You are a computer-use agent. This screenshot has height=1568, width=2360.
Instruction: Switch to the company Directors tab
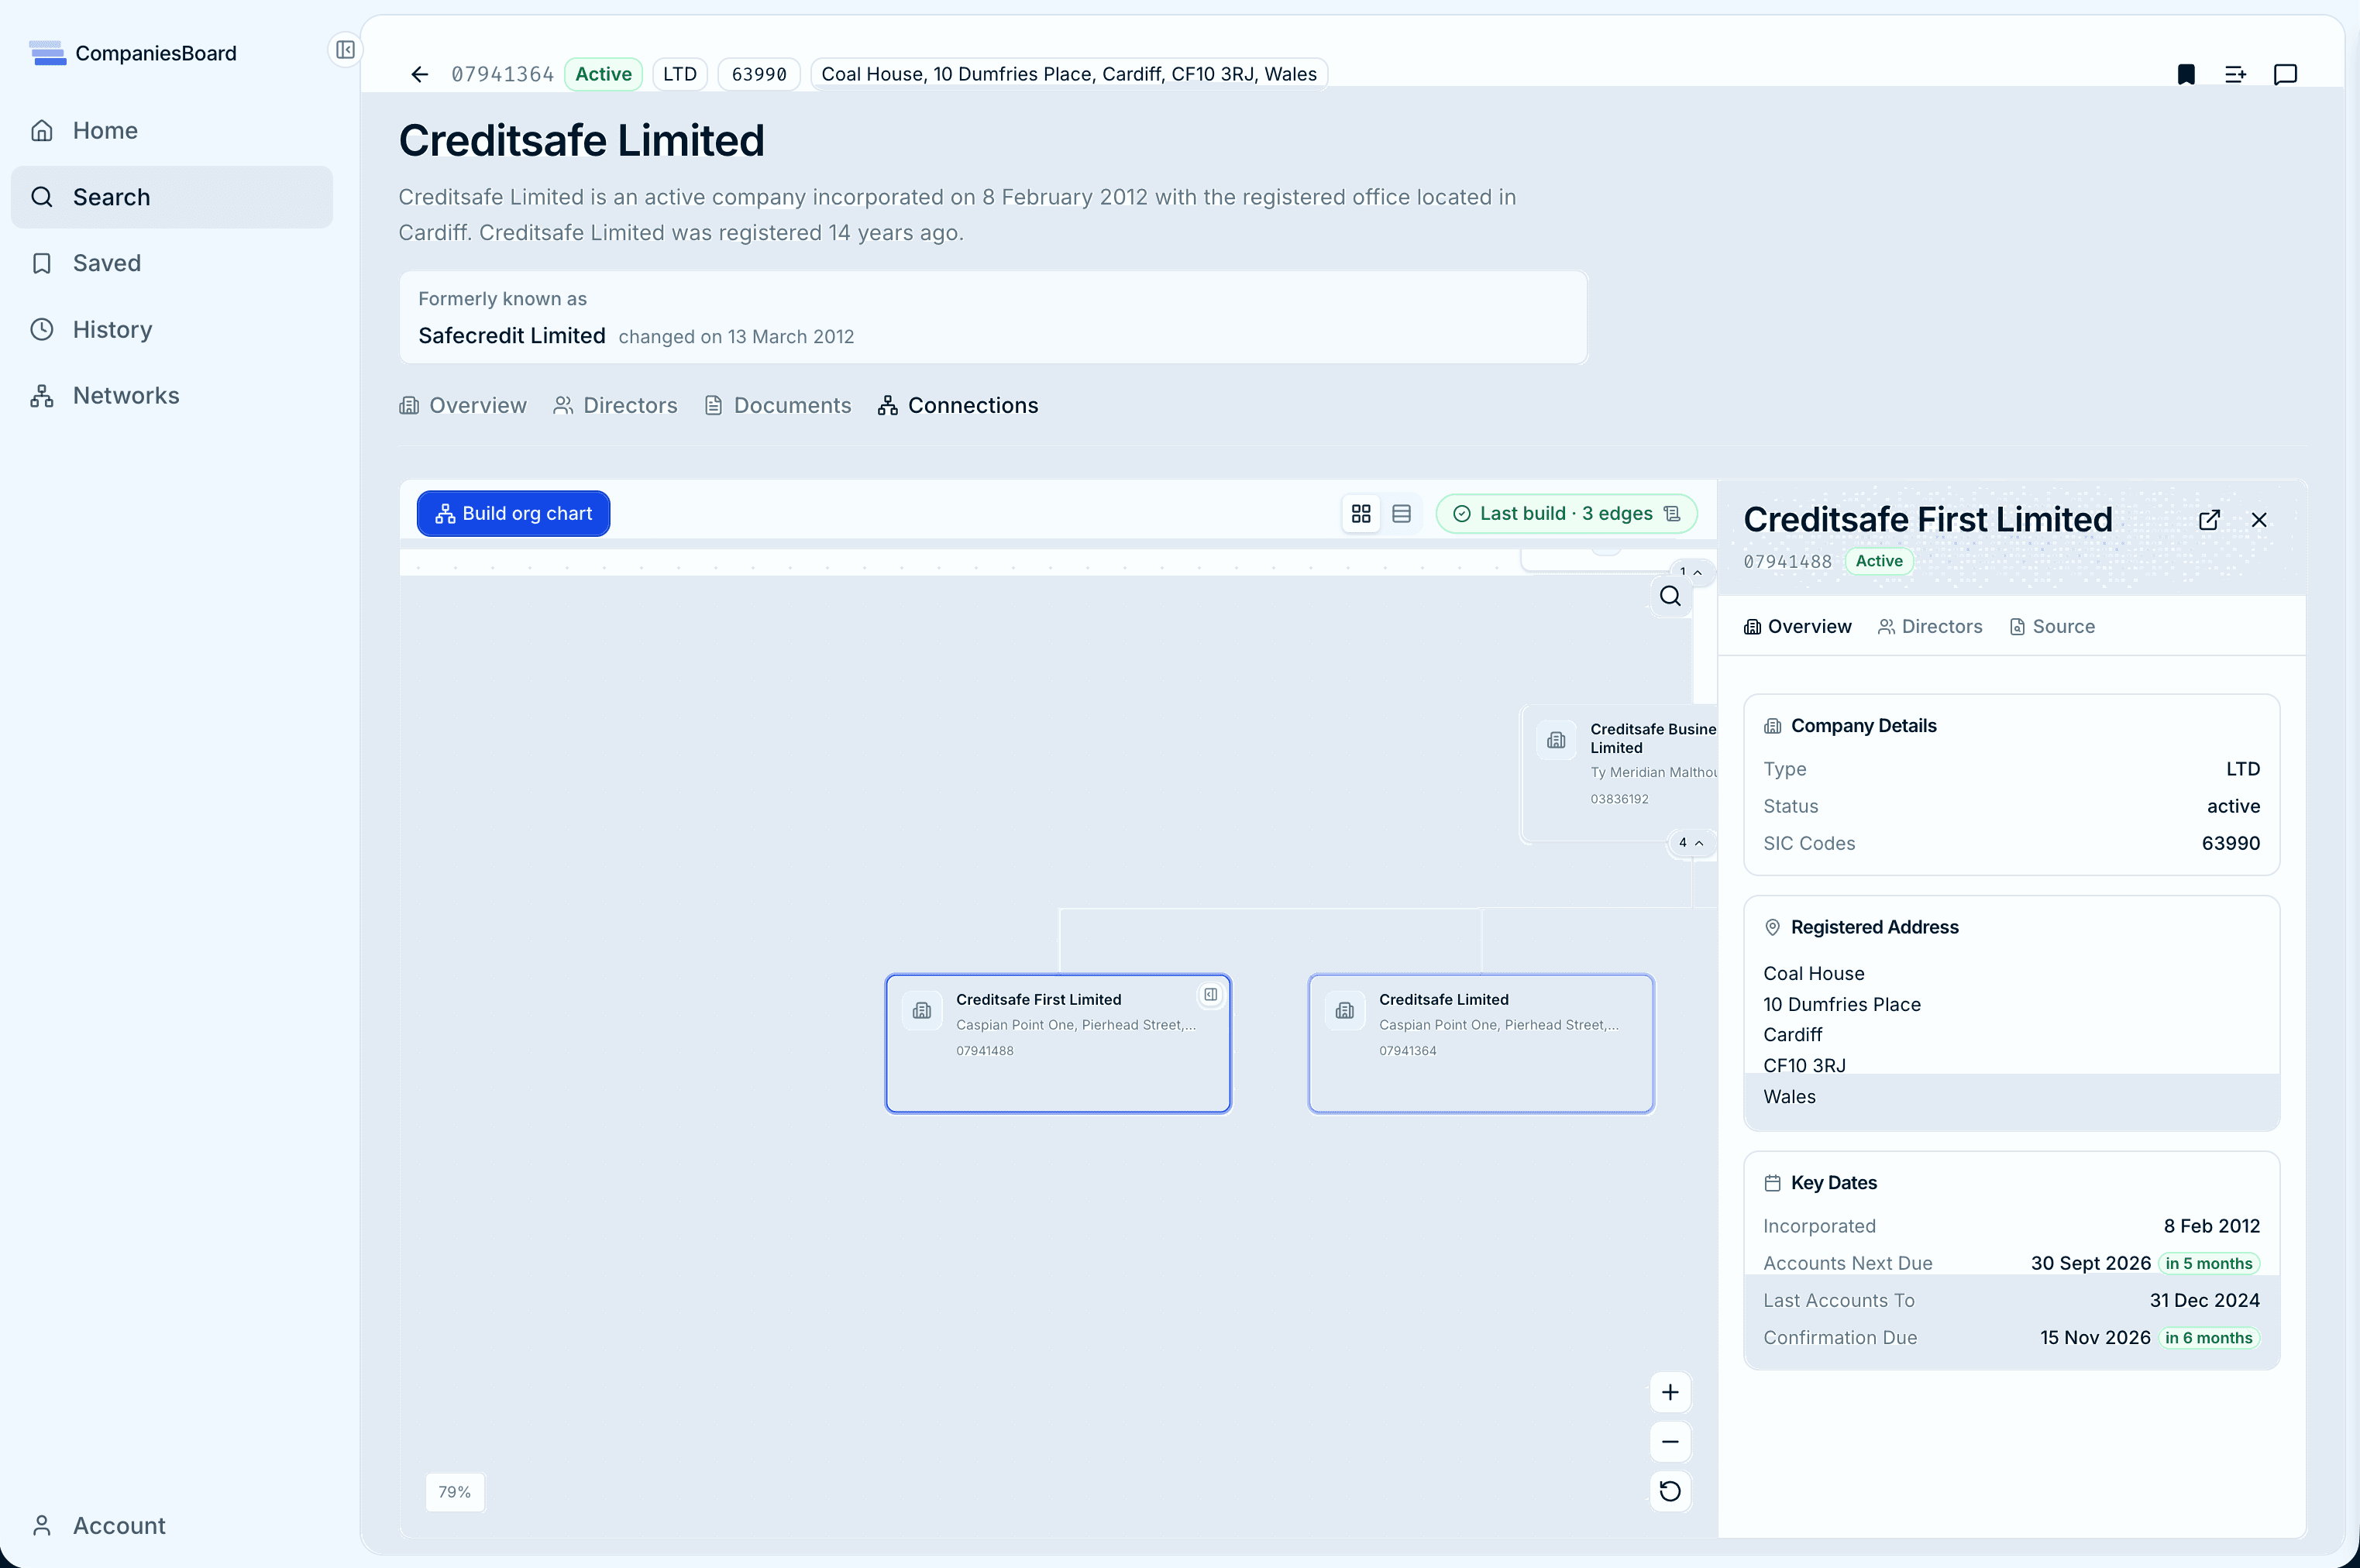pyautogui.click(x=615, y=405)
